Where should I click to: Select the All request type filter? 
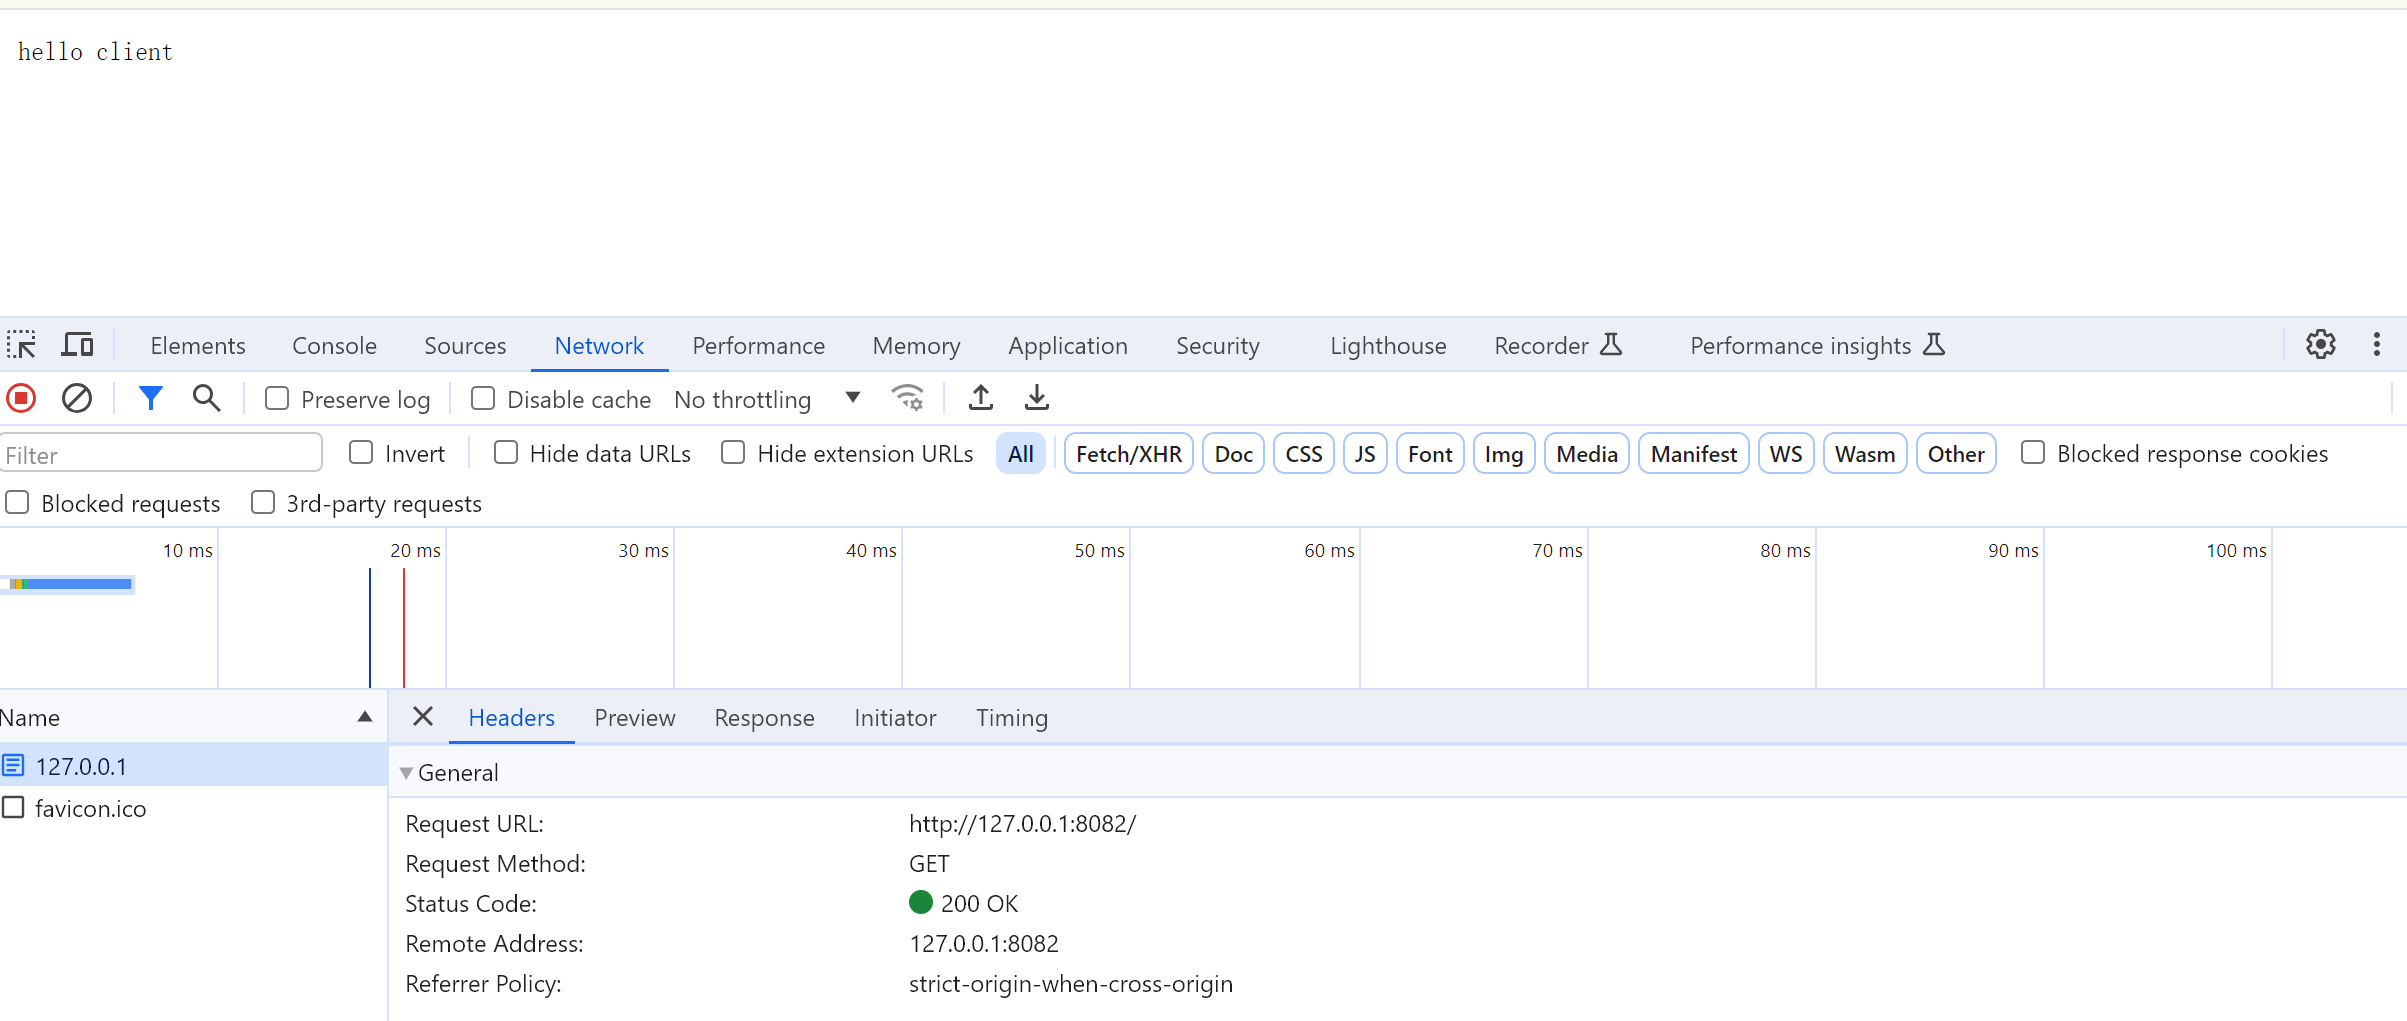point(1021,453)
